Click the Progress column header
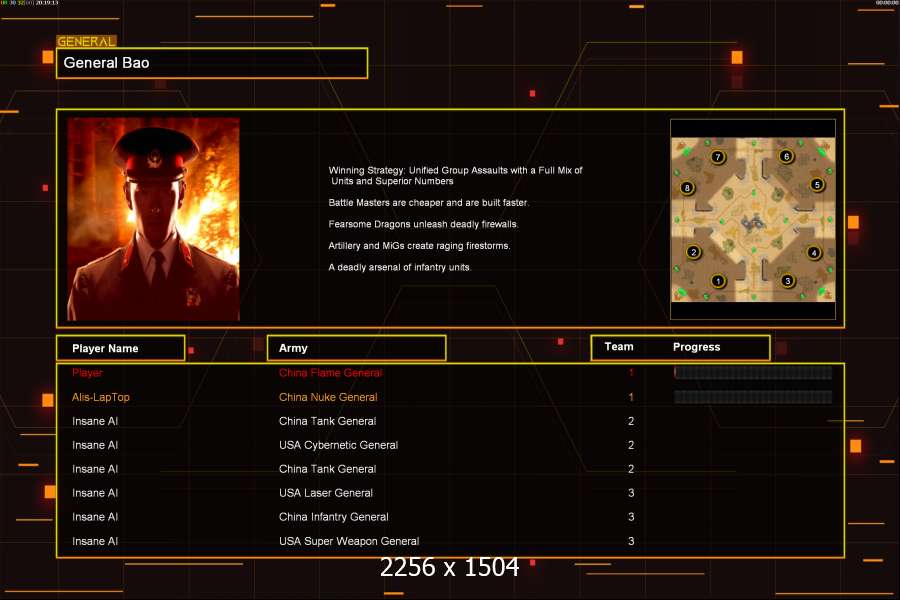The height and width of the screenshot is (600, 900). click(697, 347)
